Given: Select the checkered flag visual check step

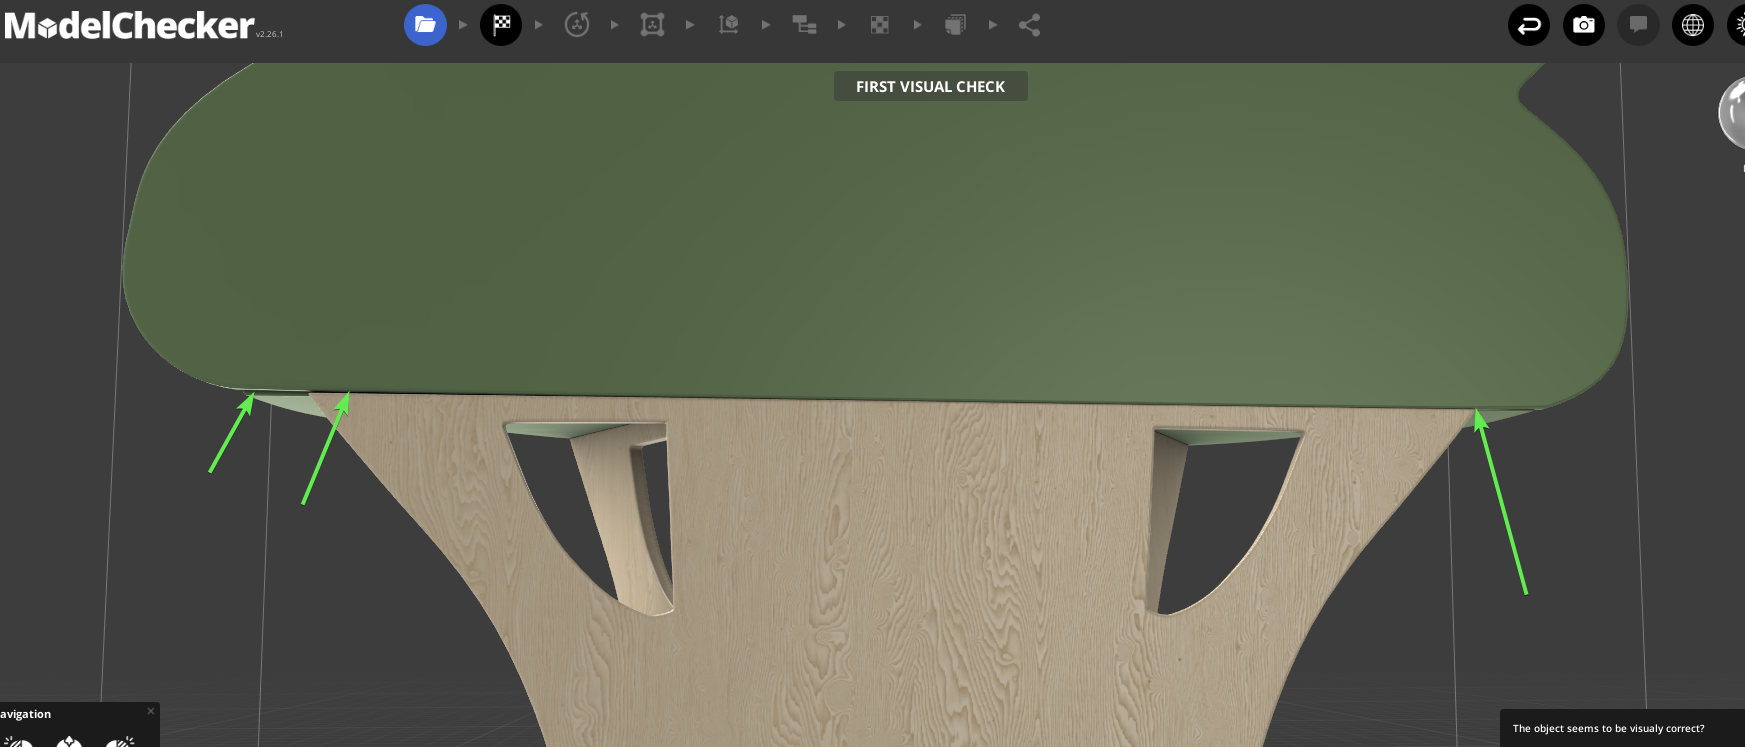Looking at the screenshot, I should point(501,25).
